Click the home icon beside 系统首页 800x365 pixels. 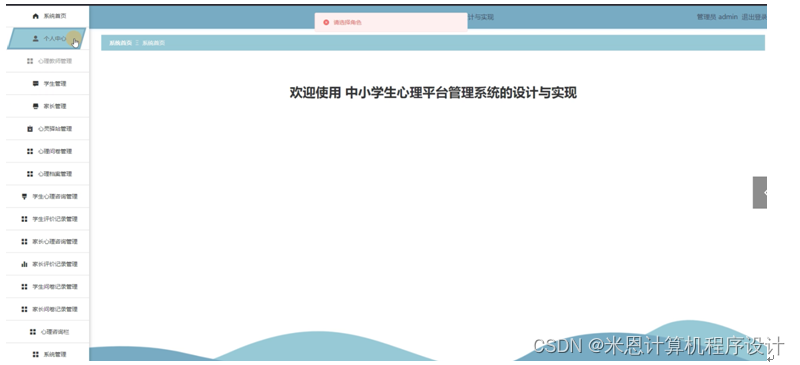coord(35,16)
